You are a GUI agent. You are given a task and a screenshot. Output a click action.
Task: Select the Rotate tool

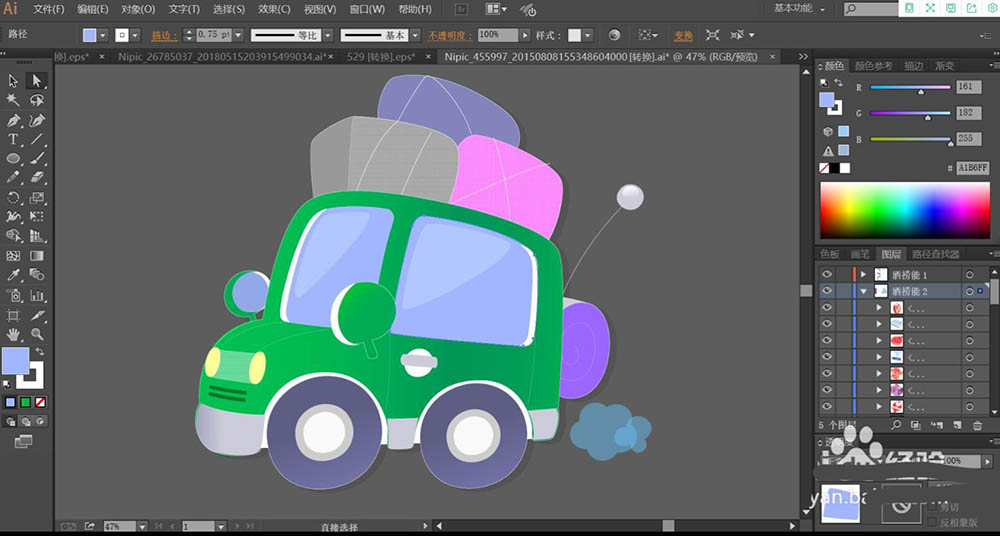click(13, 197)
